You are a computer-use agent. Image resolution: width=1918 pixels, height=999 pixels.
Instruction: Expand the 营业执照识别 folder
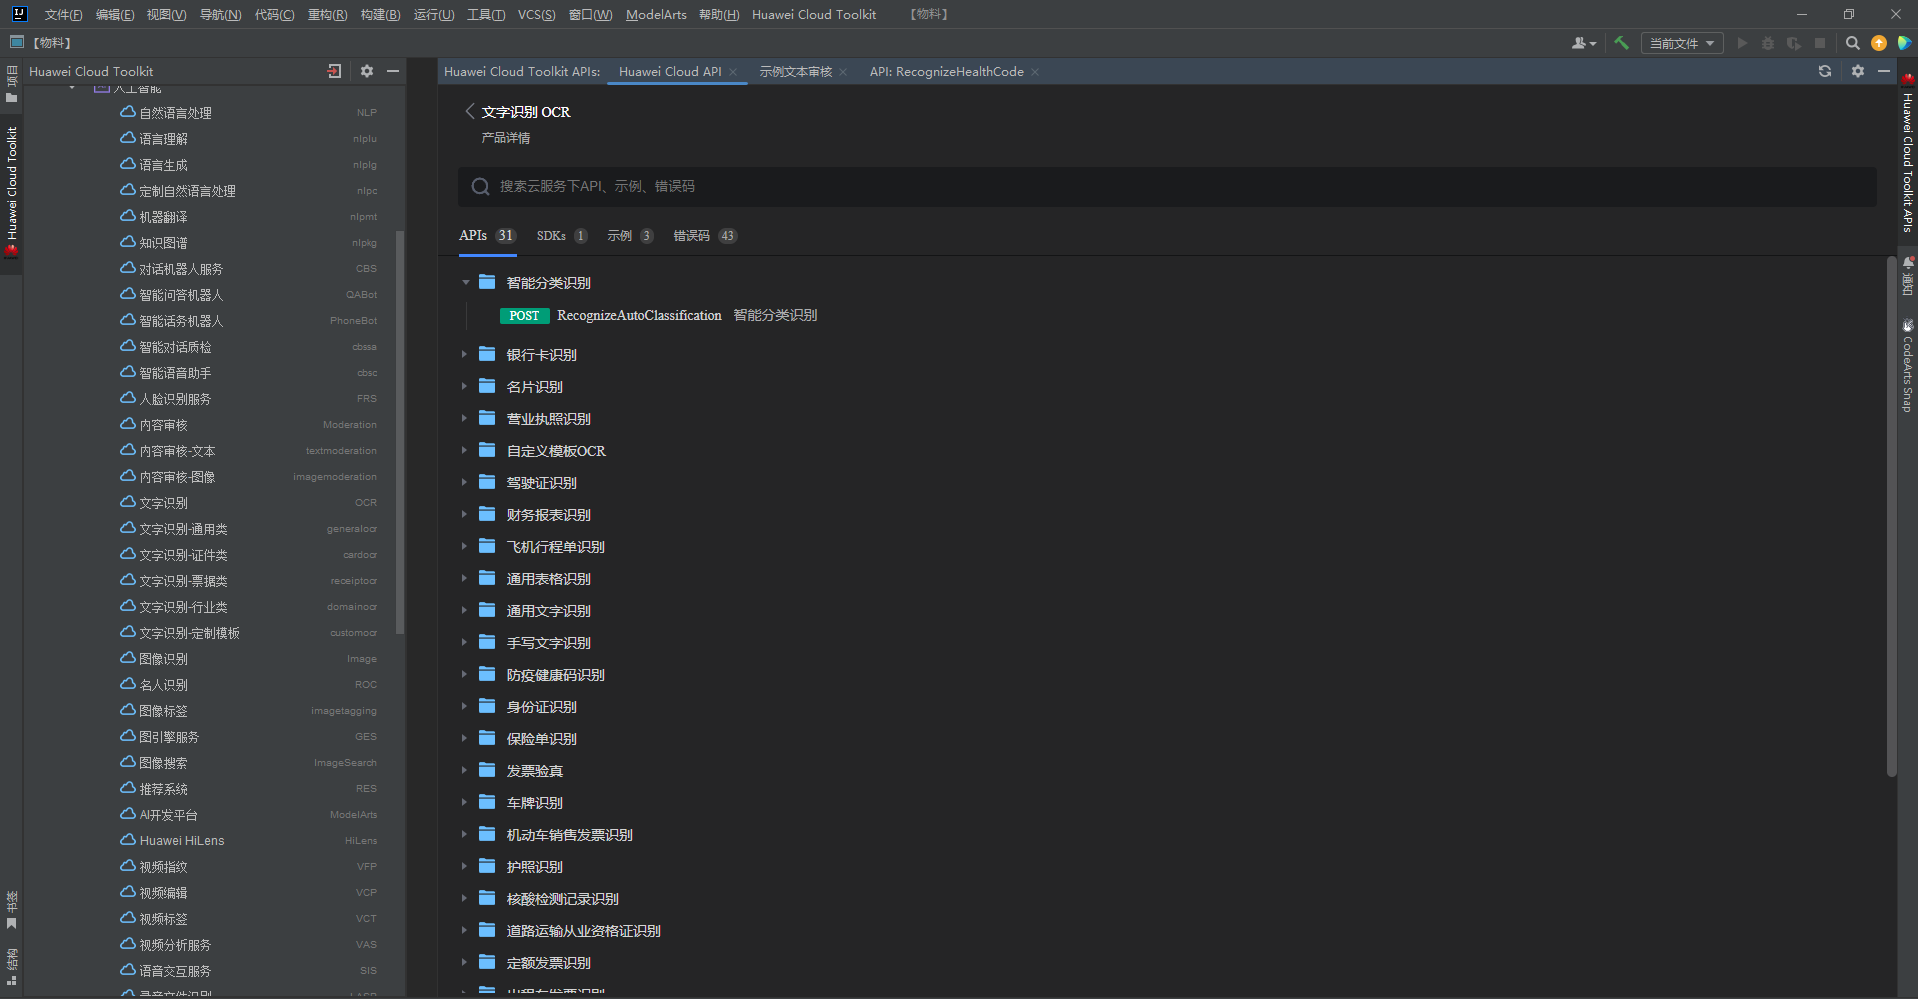465,418
